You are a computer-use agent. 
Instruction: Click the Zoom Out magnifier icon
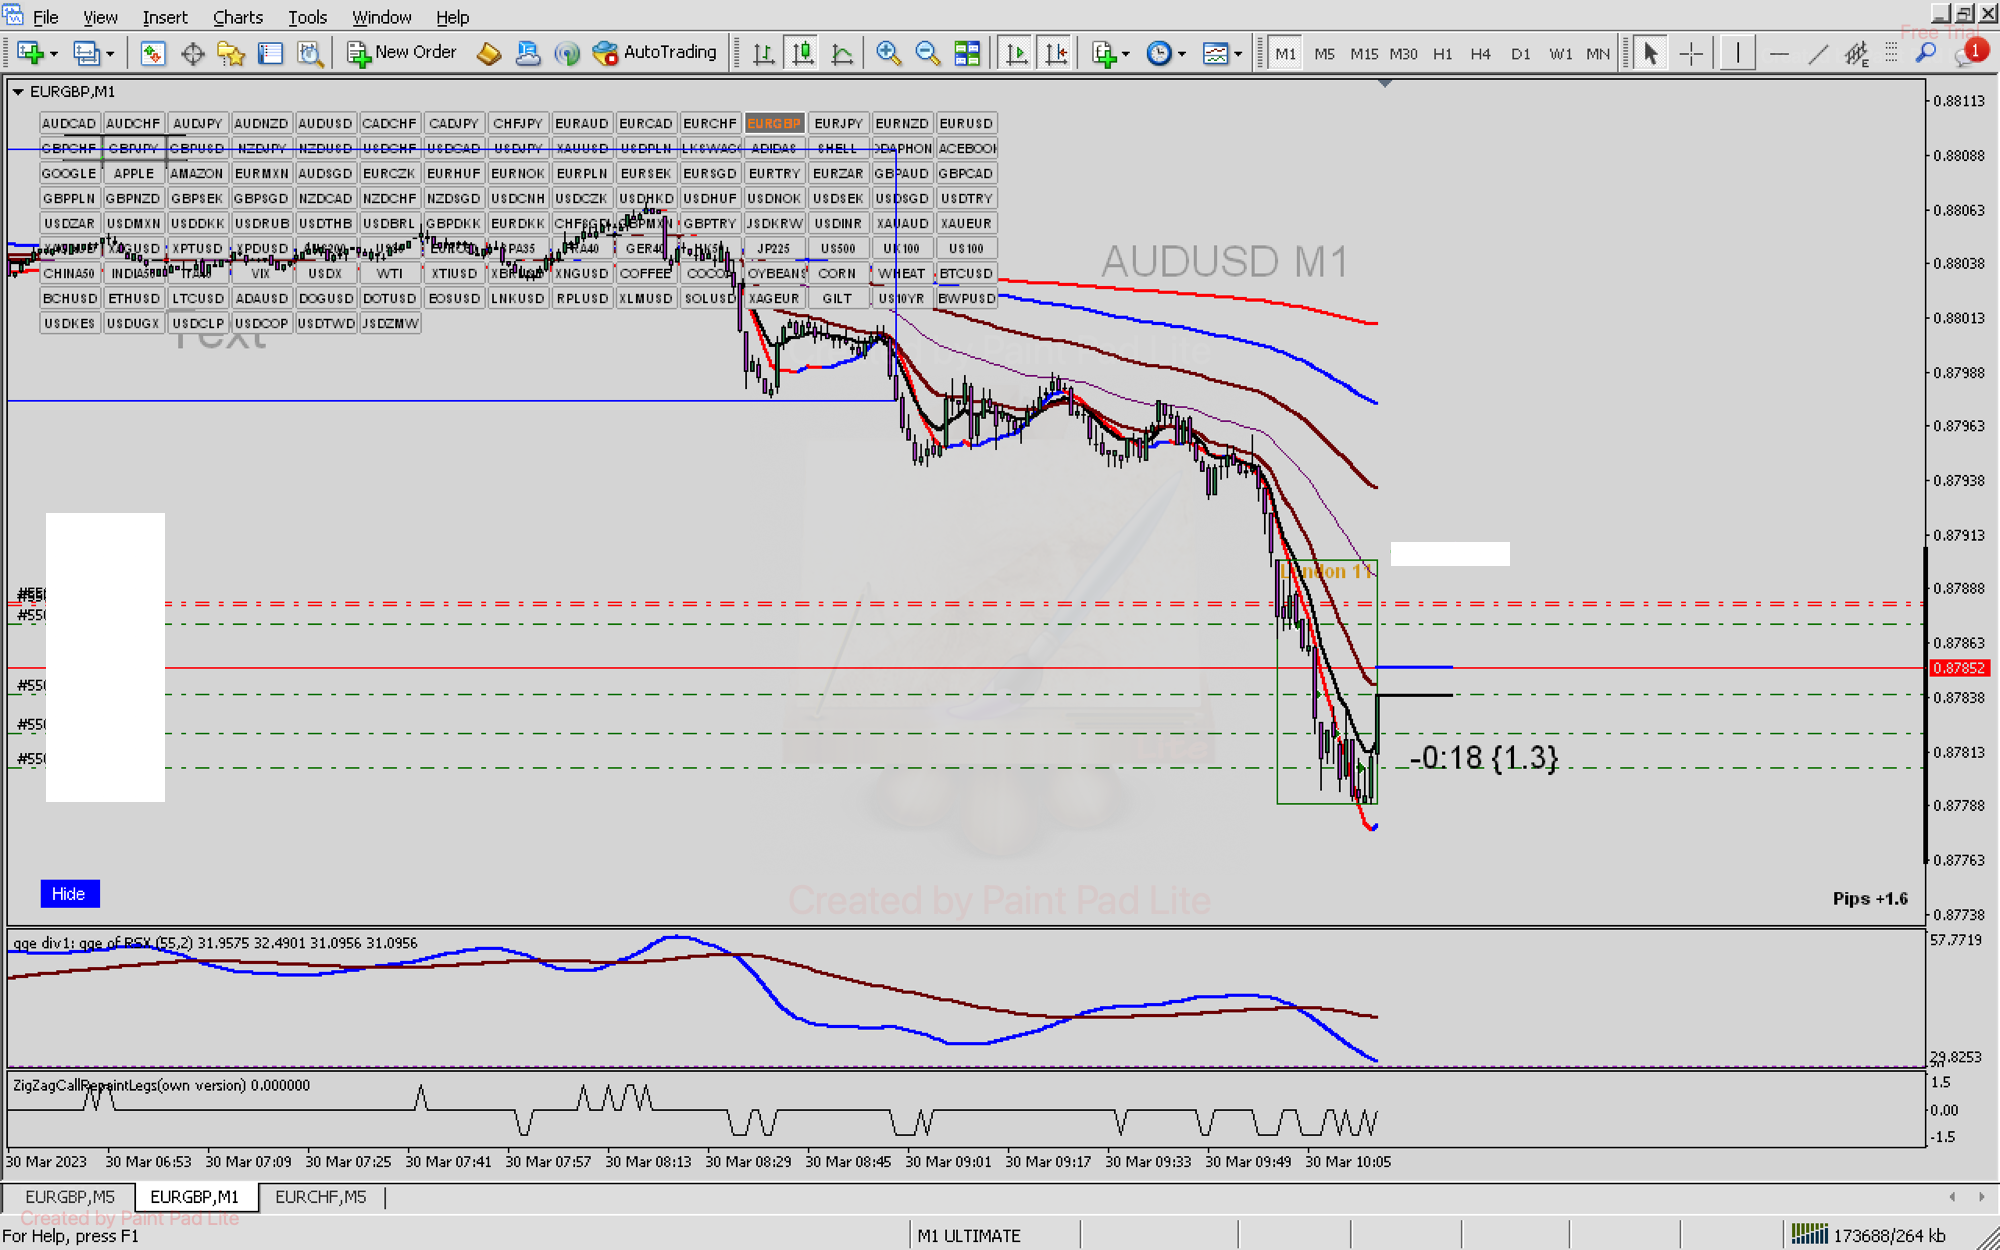click(x=927, y=53)
